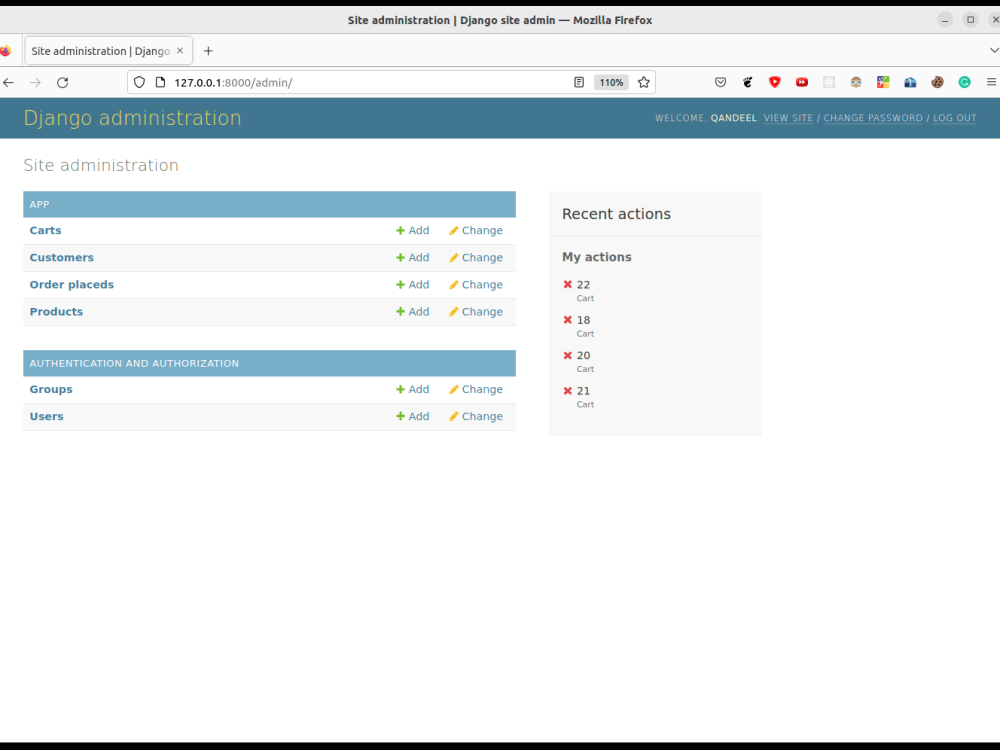Click LOG OUT link

[955, 118]
